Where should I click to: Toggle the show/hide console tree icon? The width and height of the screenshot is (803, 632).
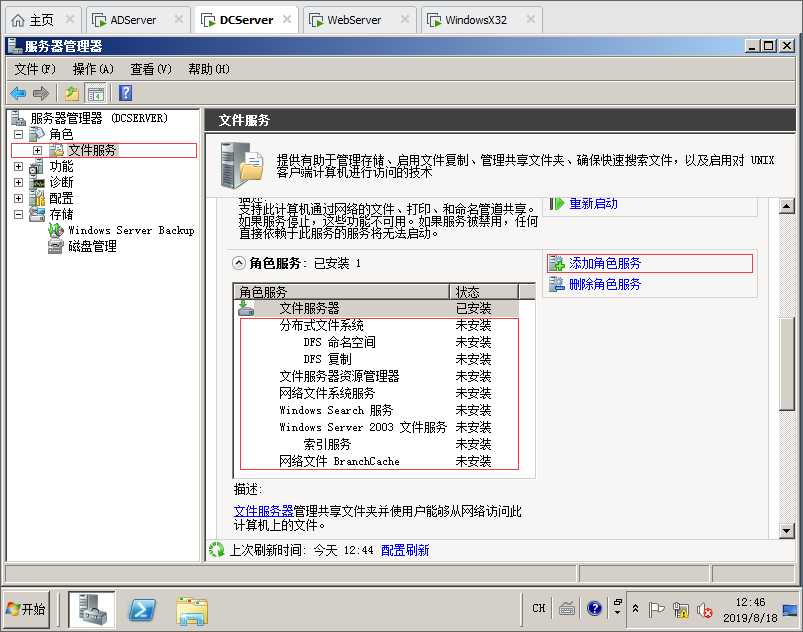coord(95,93)
